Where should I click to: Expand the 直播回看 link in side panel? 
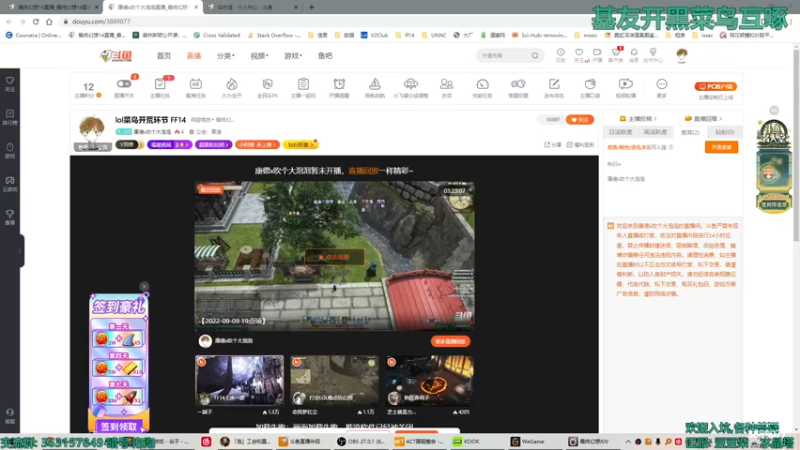point(703,118)
